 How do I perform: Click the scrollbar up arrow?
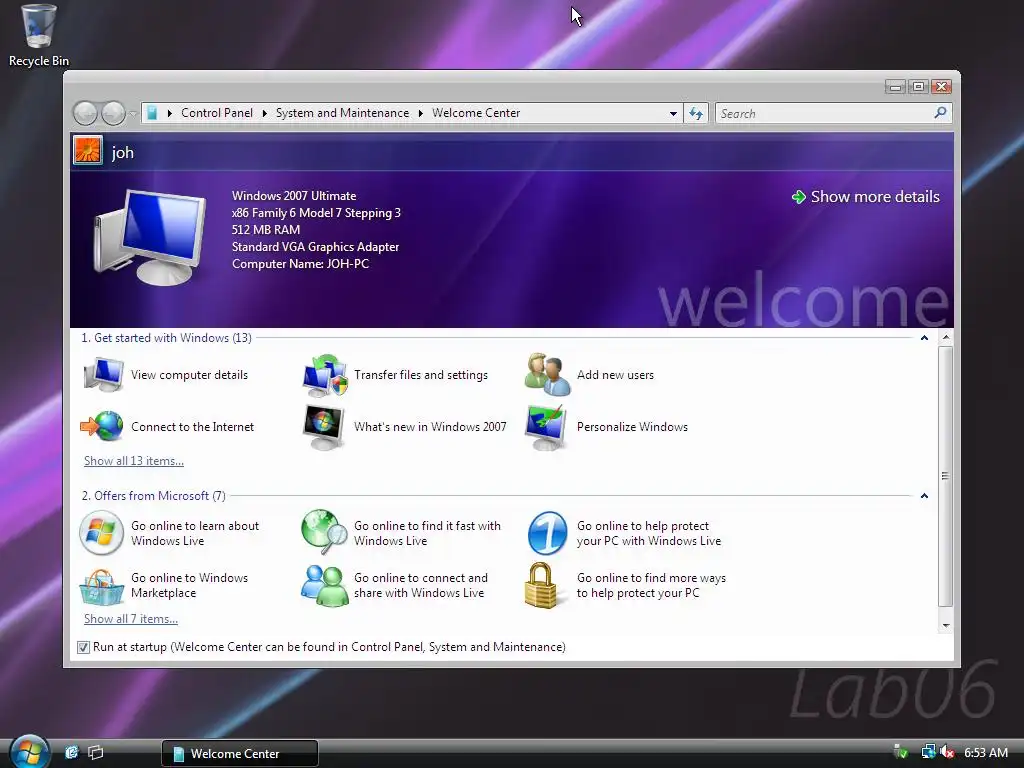[946, 338]
